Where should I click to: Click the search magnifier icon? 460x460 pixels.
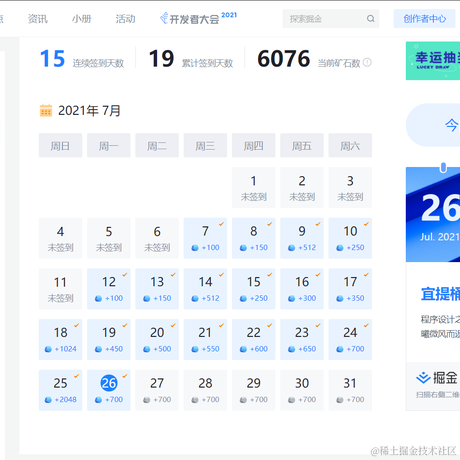point(371,19)
